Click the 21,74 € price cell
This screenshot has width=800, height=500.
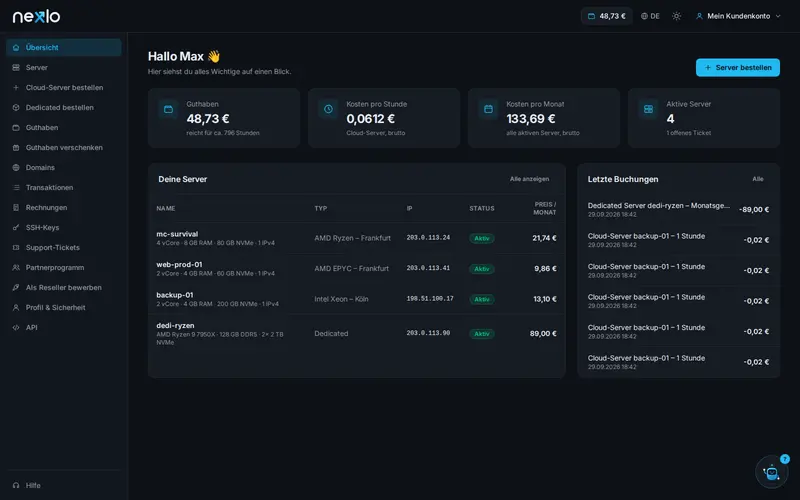click(544, 238)
